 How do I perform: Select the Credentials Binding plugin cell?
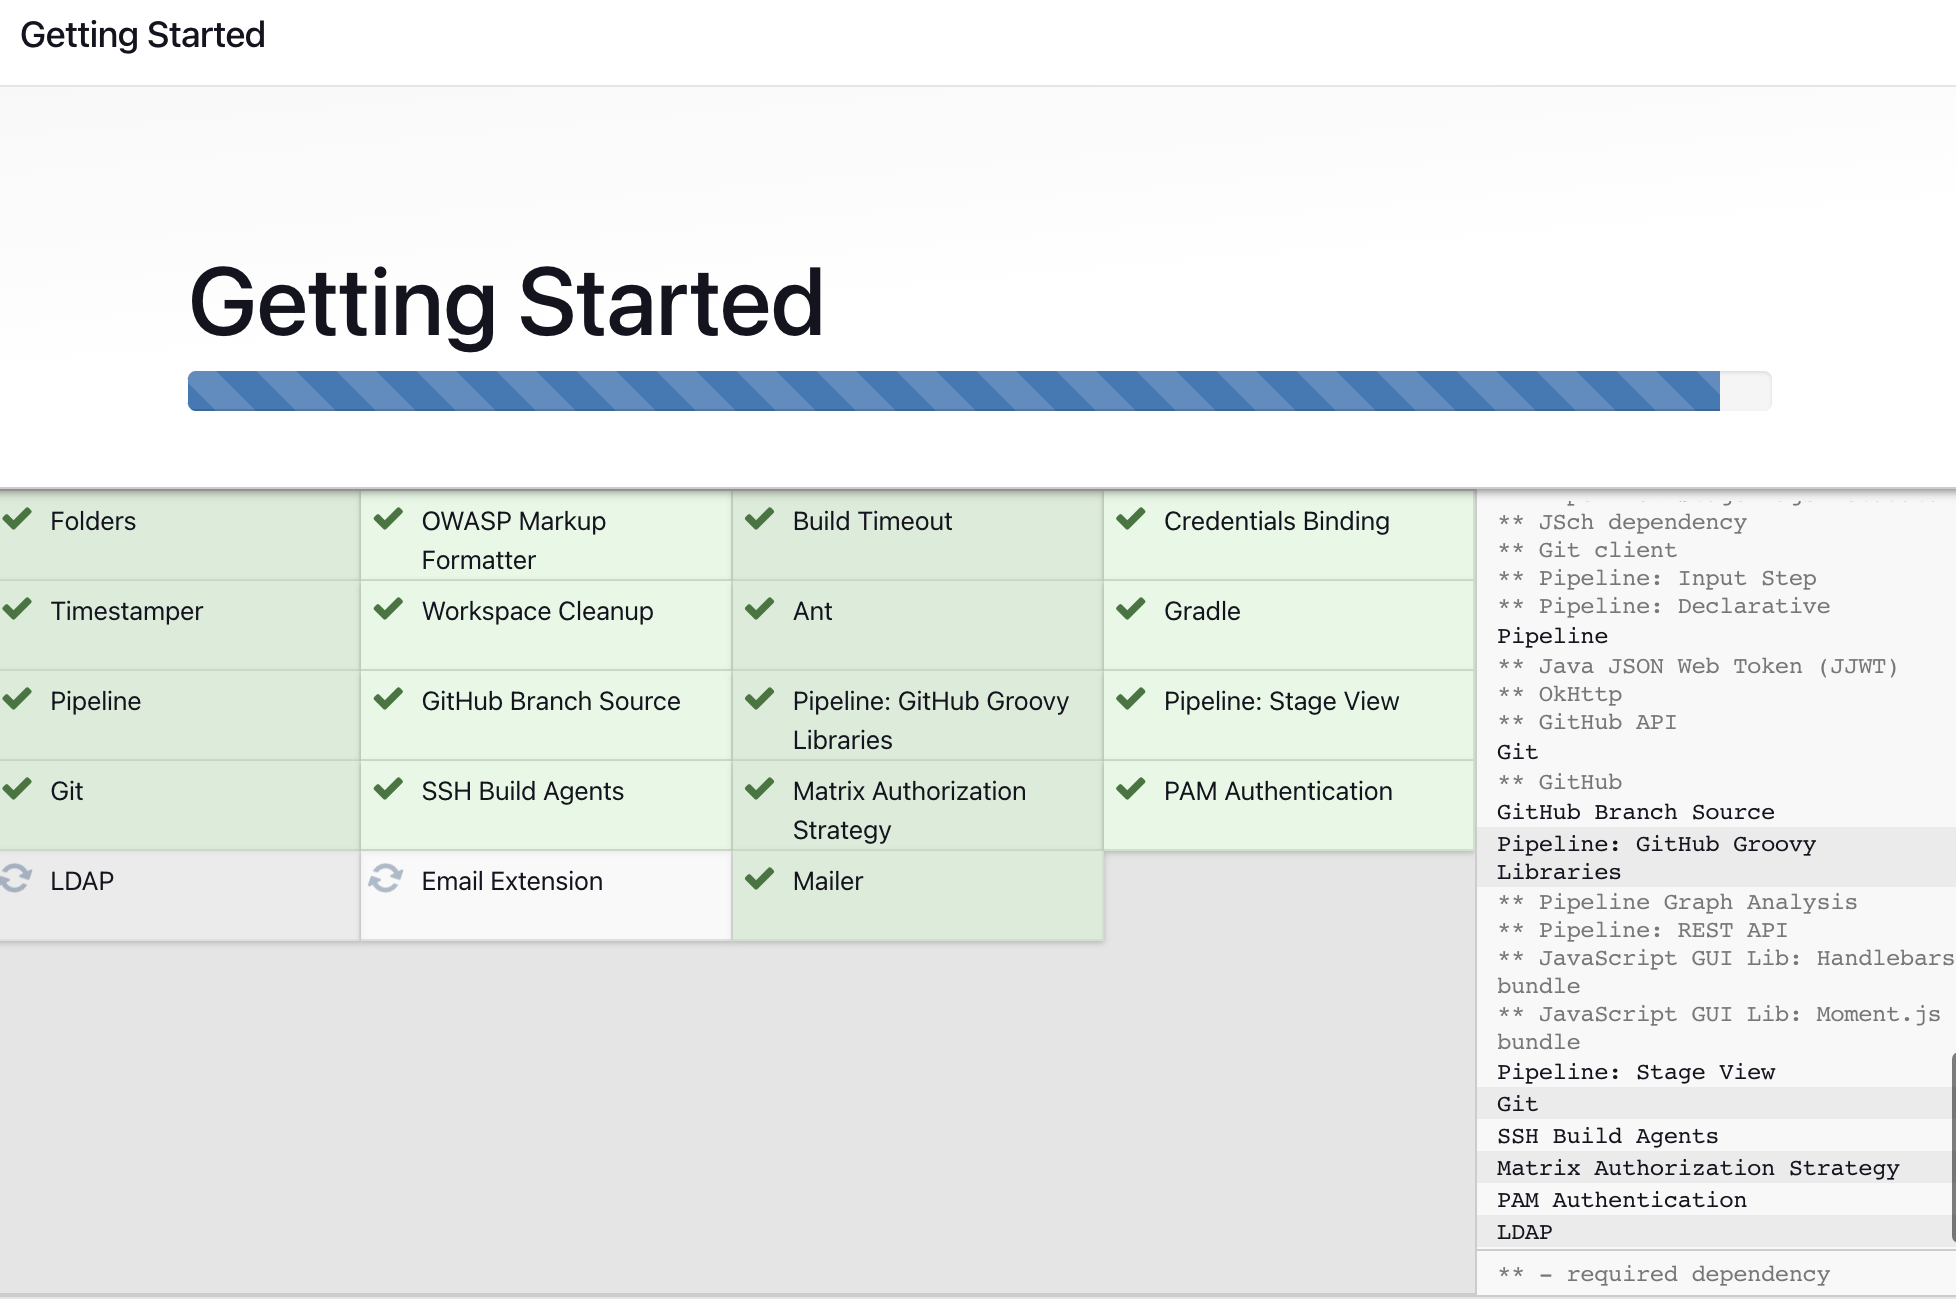(x=1288, y=535)
